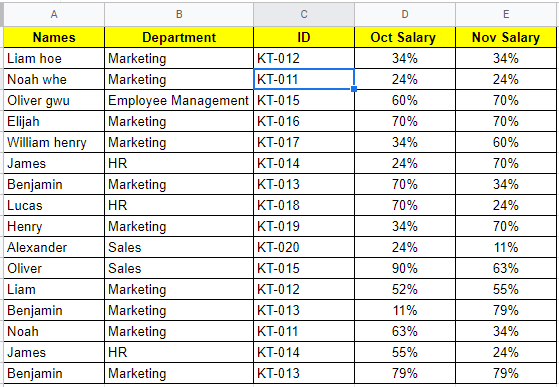Image resolution: width=559 pixels, height=387 pixels.
Task: Select the KT-018 ID cell
Action: (304, 206)
